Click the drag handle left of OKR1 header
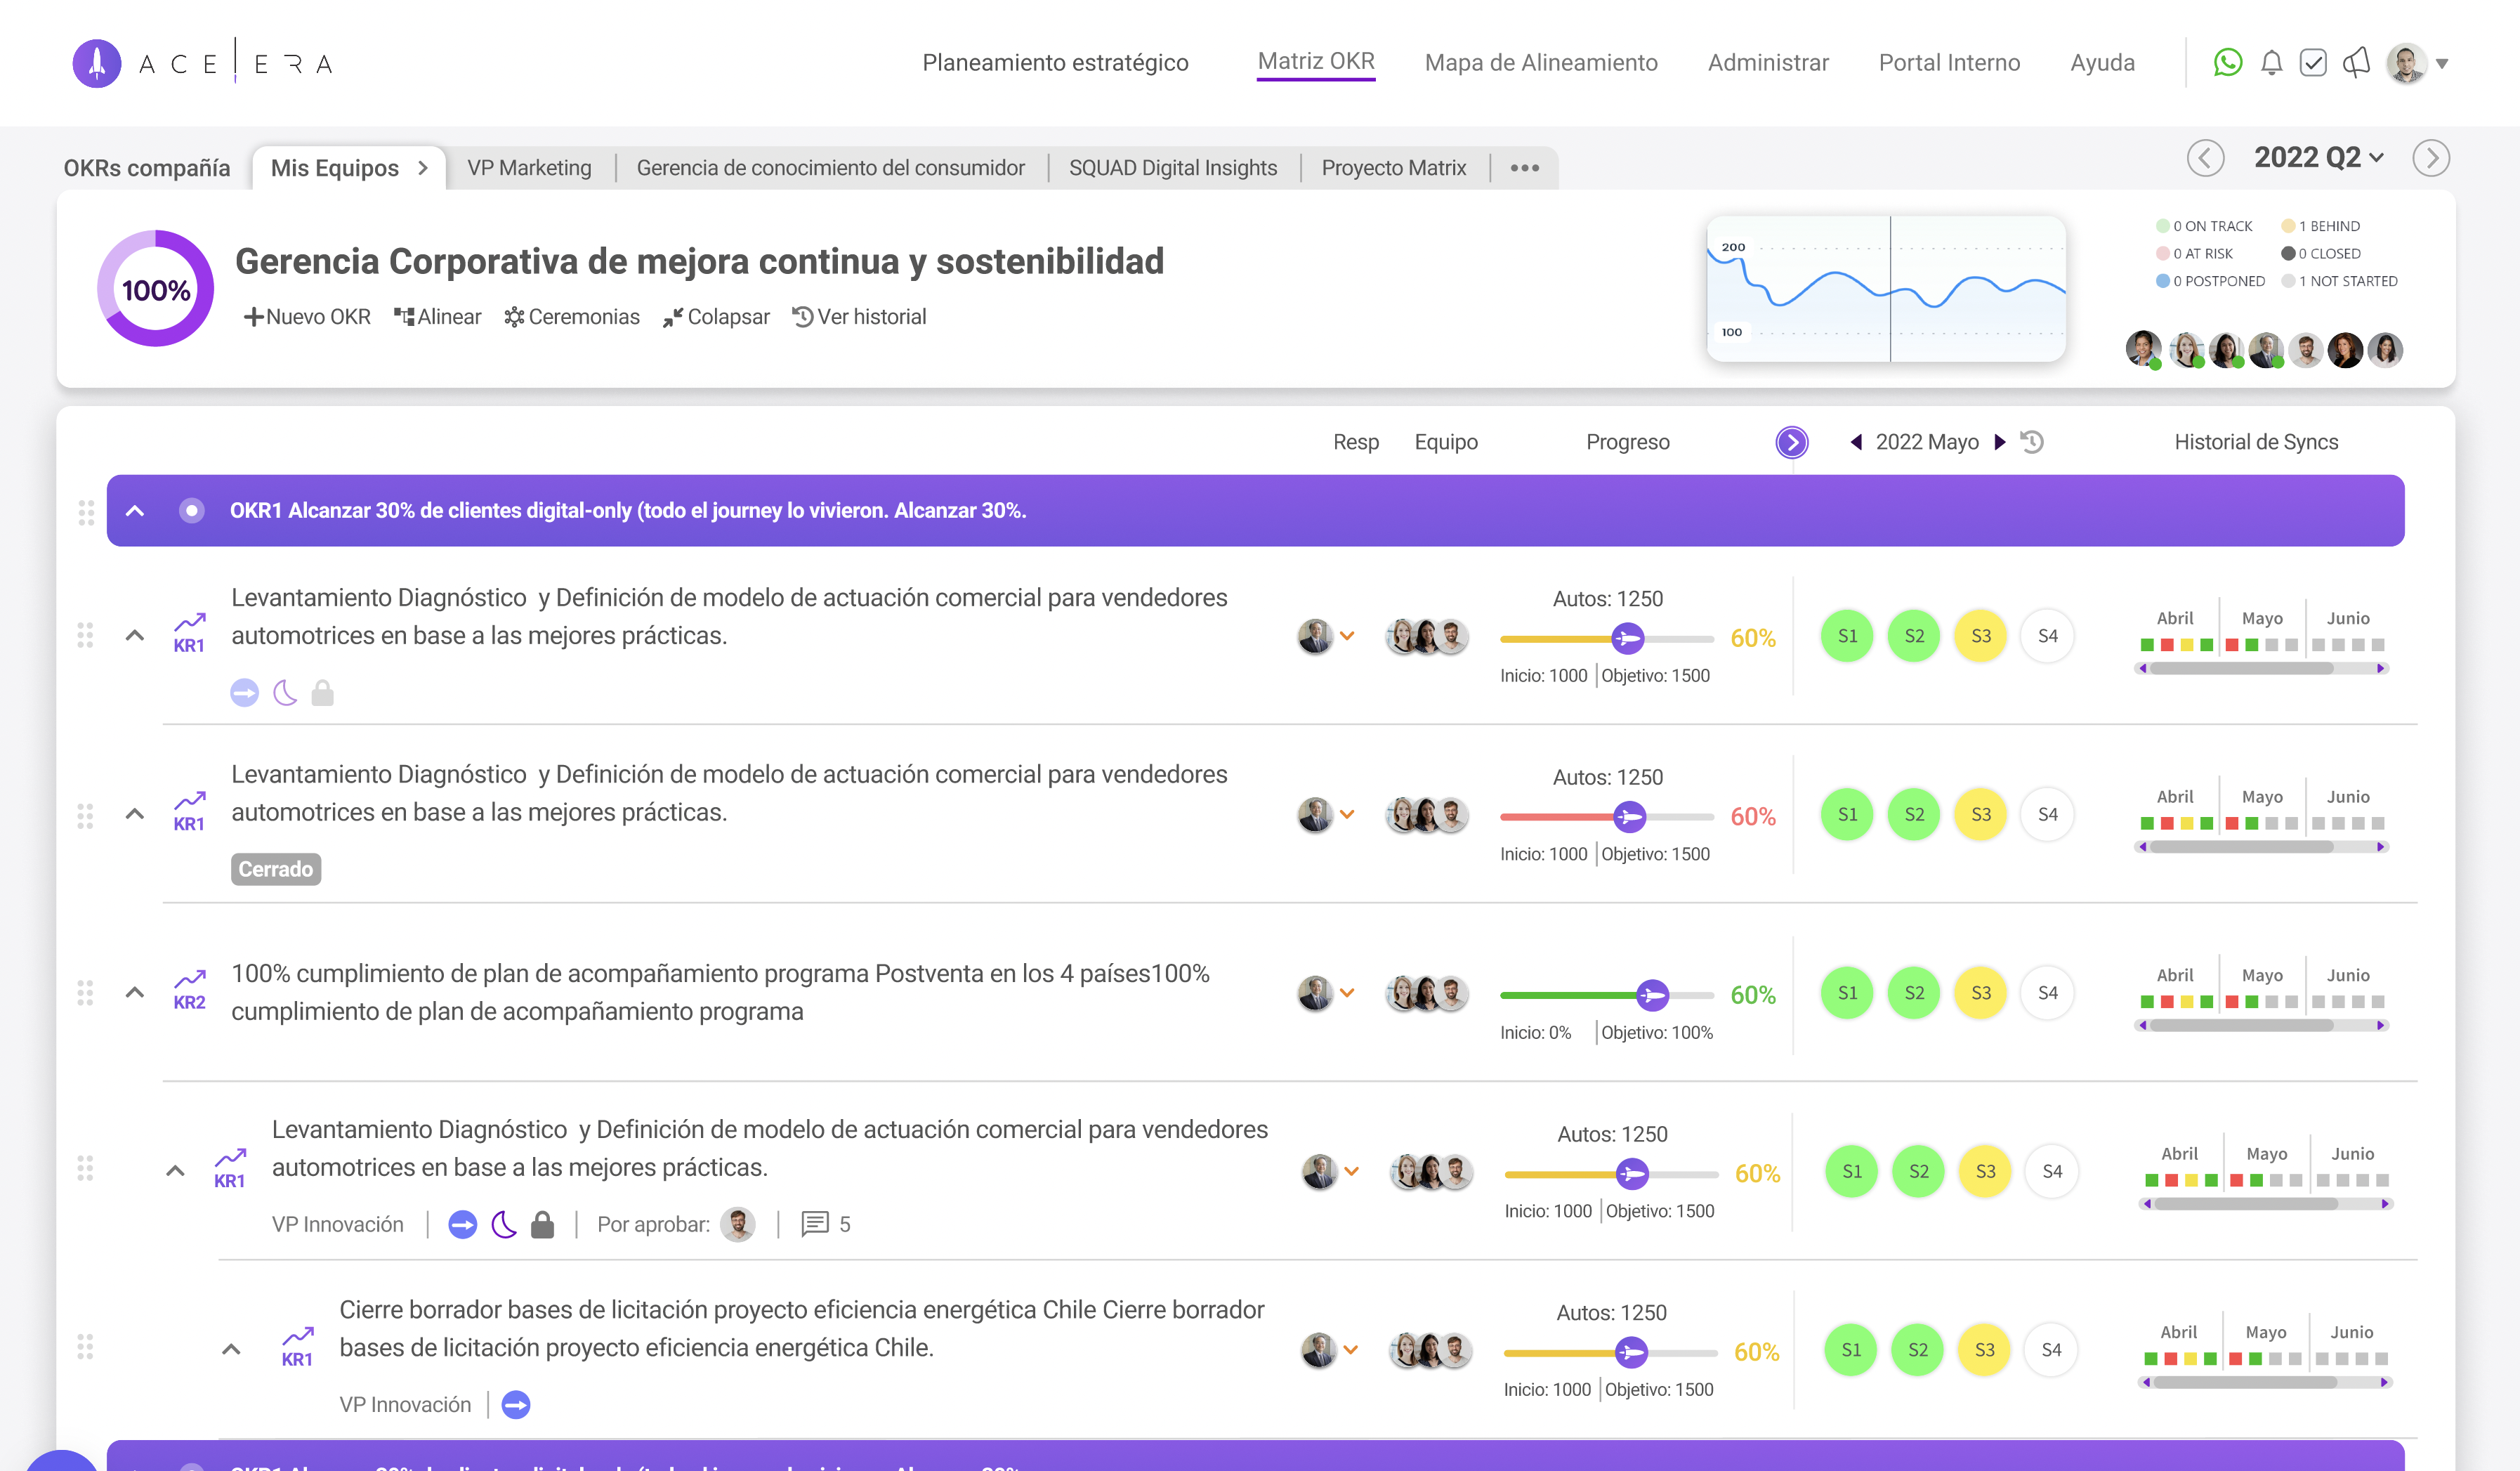This screenshot has width=2520, height=1471. 86,512
